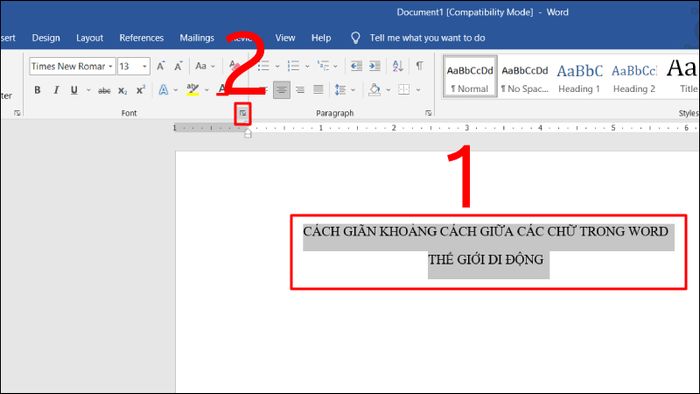Switch to the Layout tab
700x394 pixels.
pos(89,38)
